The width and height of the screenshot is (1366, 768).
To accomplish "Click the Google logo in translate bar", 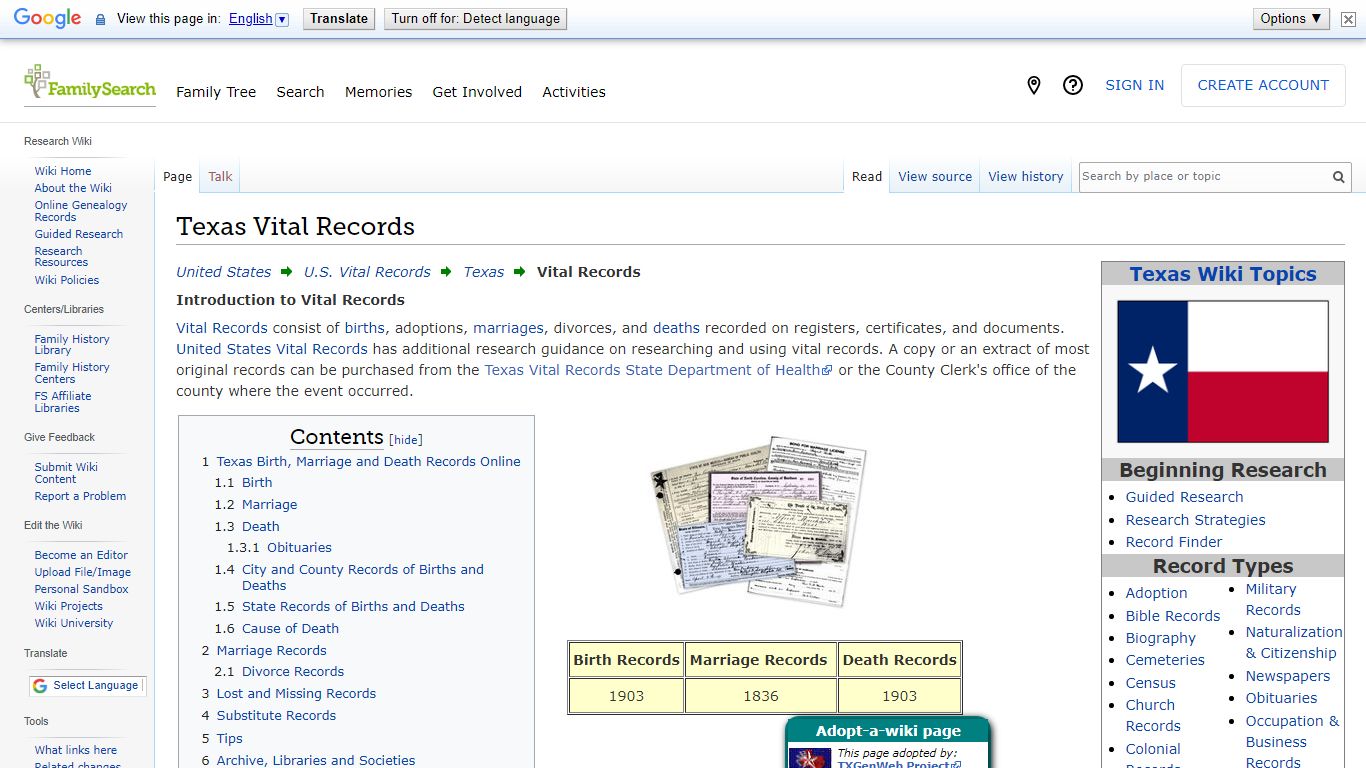I will [x=47, y=19].
